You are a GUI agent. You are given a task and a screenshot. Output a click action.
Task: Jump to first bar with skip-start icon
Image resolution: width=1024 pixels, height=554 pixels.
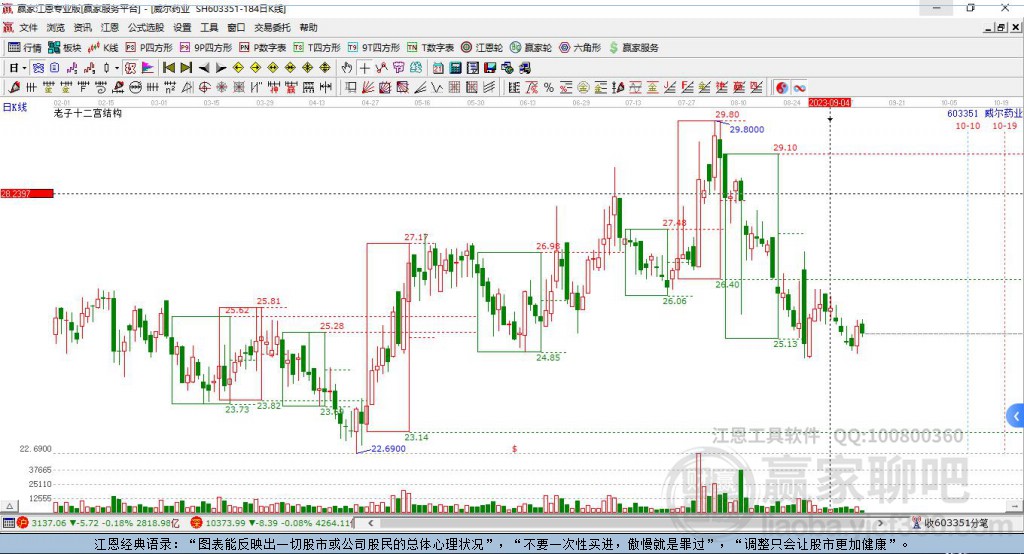[x=168, y=68]
